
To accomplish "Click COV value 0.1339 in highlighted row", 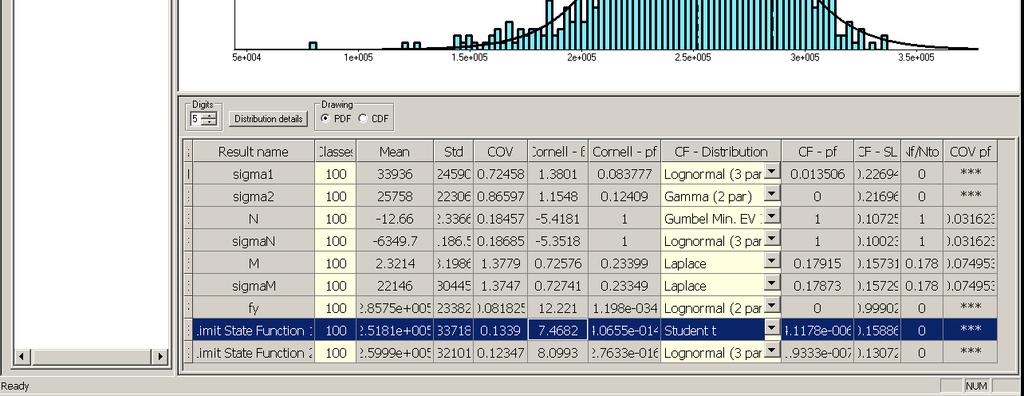I will (x=500, y=330).
